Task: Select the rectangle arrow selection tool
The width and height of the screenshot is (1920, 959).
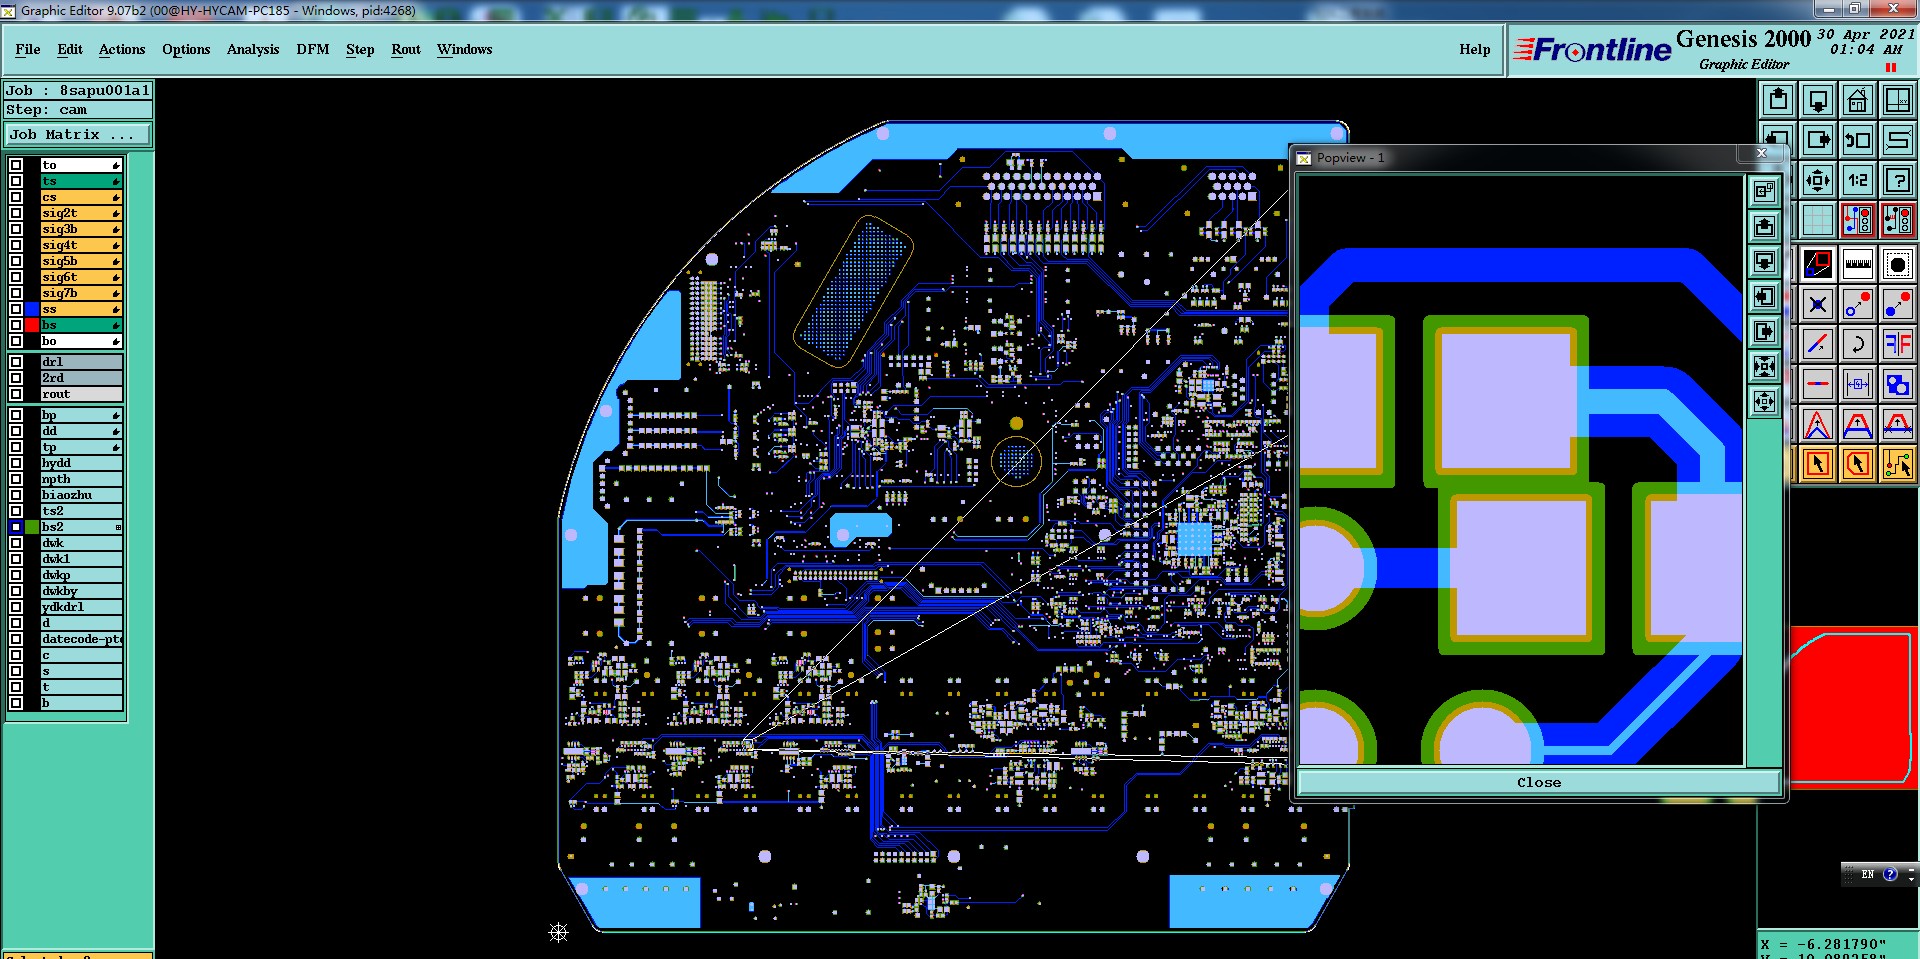Action: (1818, 464)
